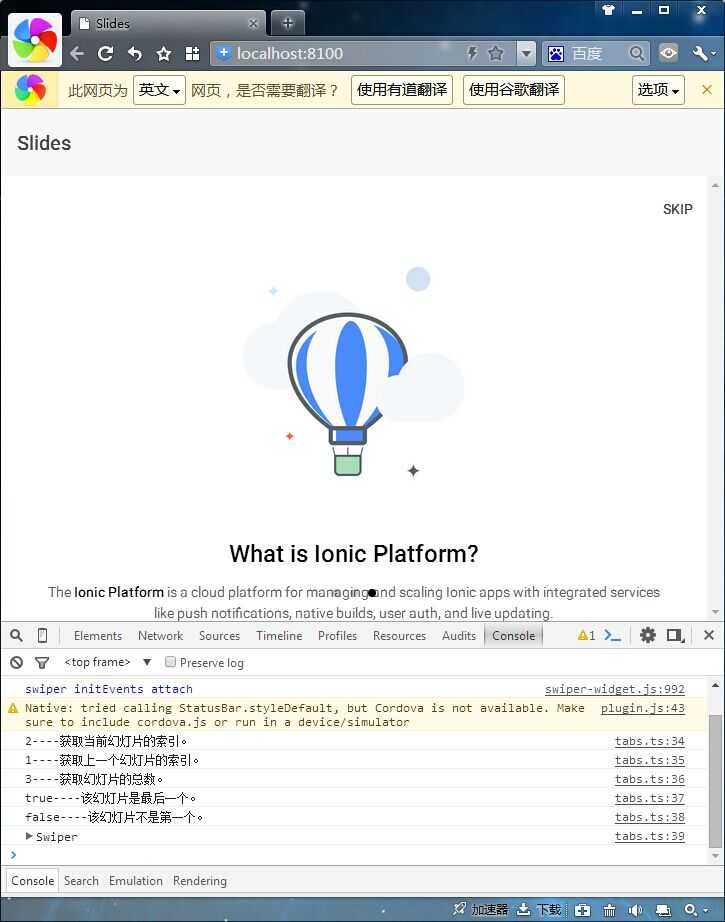Click the balloon slide illustration

353,372
